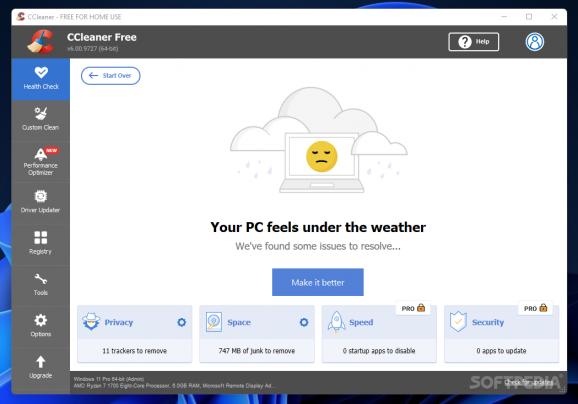Click the Privacy card title
Viewport: 578px width, 404px height.
(x=119, y=323)
